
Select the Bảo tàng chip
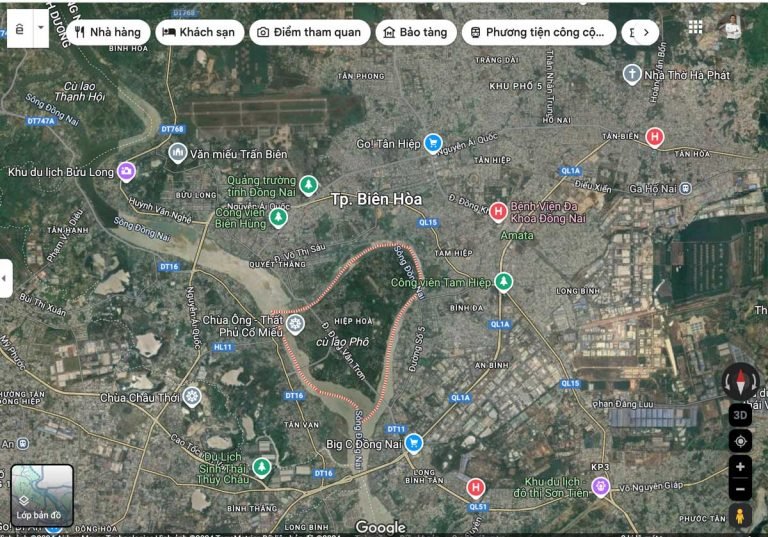pos(415,32)
